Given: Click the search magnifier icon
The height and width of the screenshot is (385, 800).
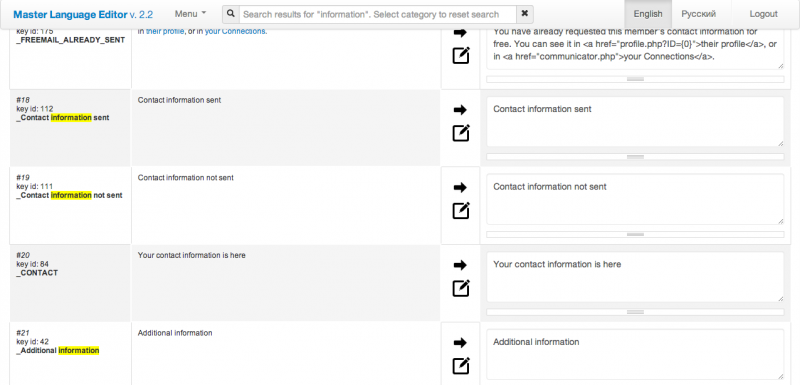Looking at the screenshot, I should (x=231, y=14).
